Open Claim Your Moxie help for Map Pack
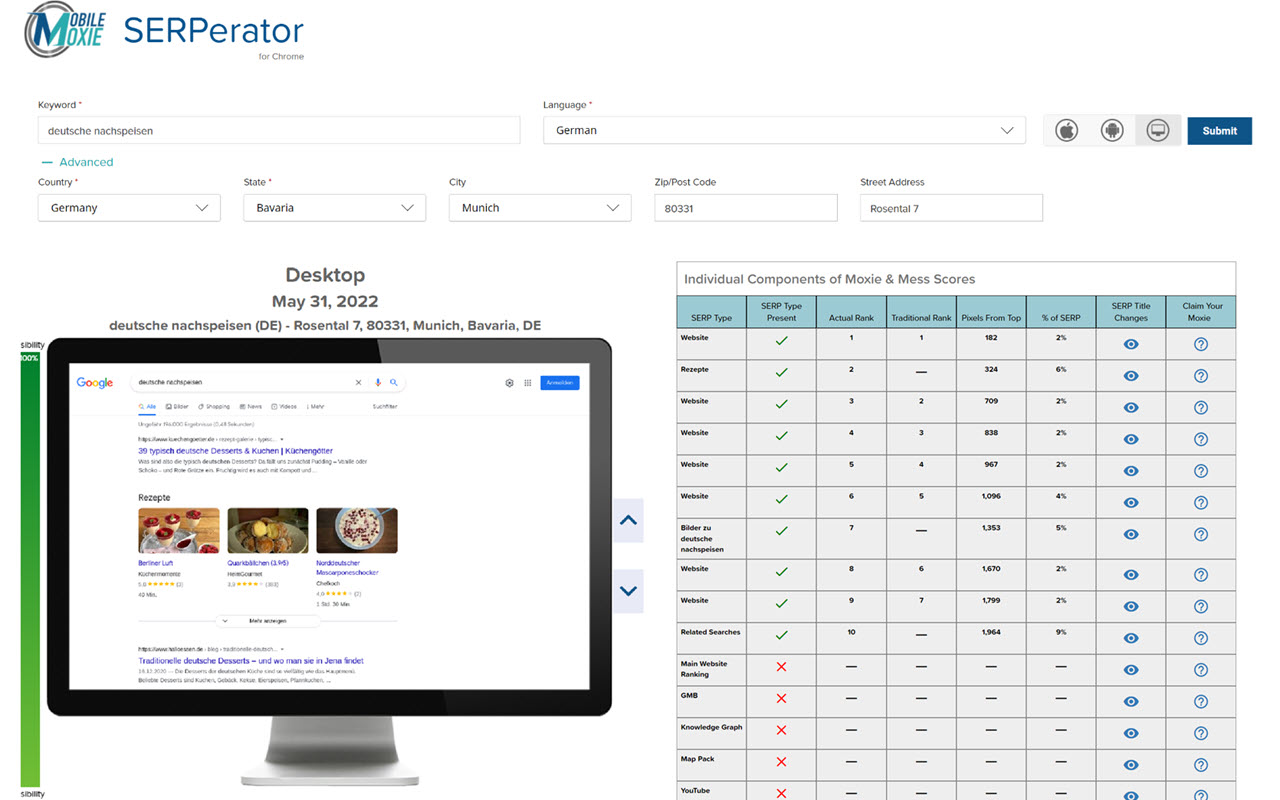This screenshot has height=800, width=1280. (1201, 765)
